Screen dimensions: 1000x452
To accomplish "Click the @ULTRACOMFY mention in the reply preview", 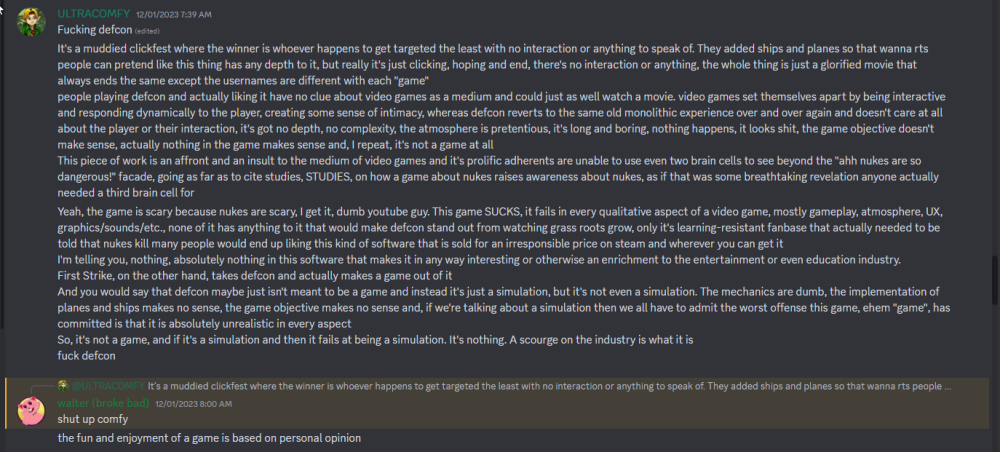I will coord(108,386).
